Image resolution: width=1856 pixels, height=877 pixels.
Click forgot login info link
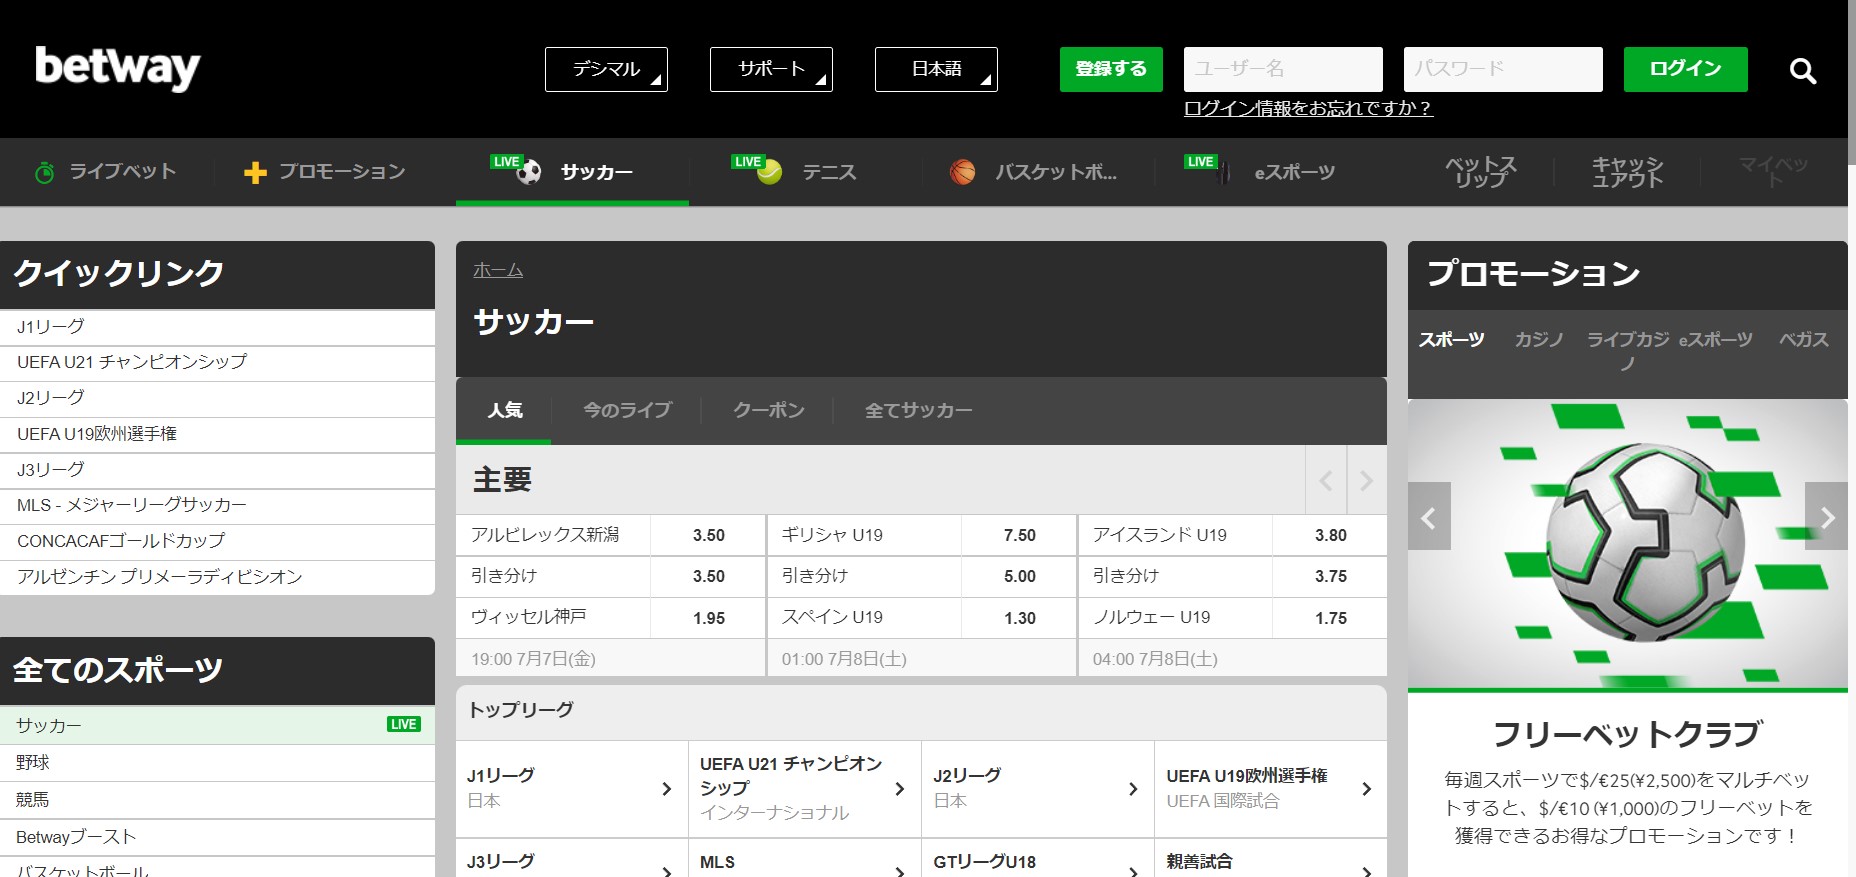1308,108
